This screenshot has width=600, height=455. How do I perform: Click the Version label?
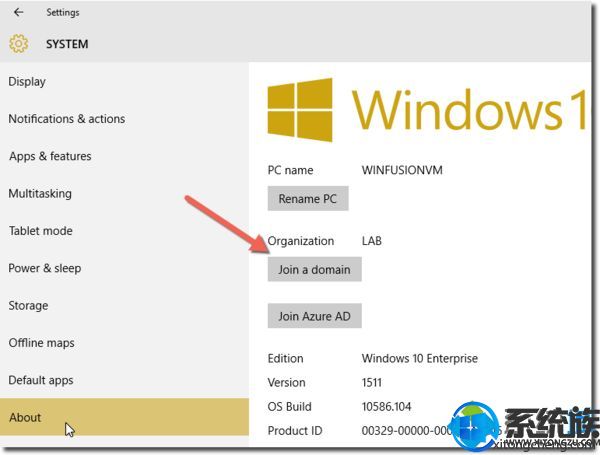coord(286,383)
